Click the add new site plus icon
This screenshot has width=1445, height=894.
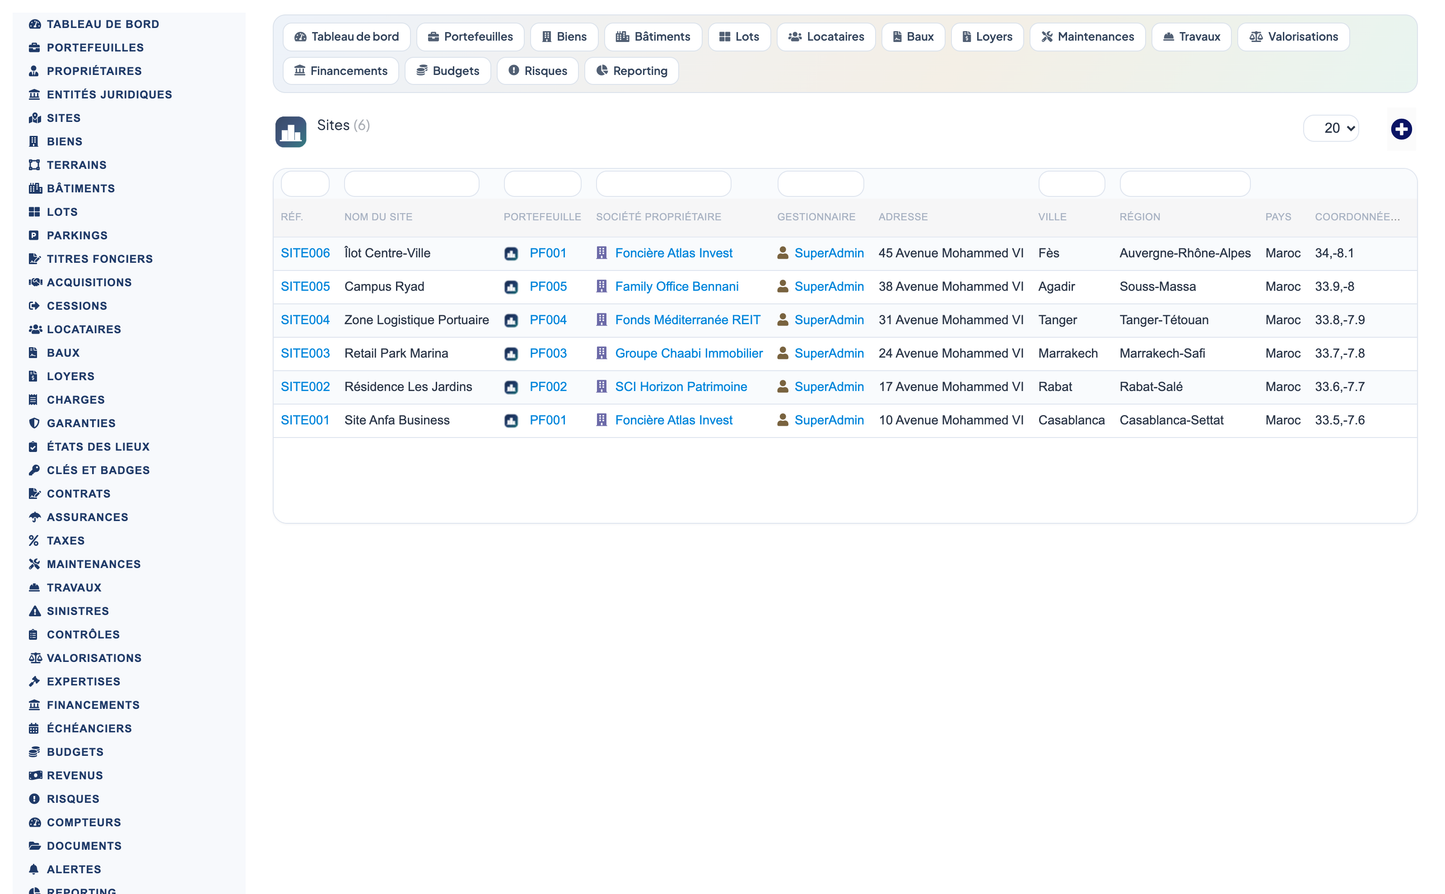point(1401,129)
